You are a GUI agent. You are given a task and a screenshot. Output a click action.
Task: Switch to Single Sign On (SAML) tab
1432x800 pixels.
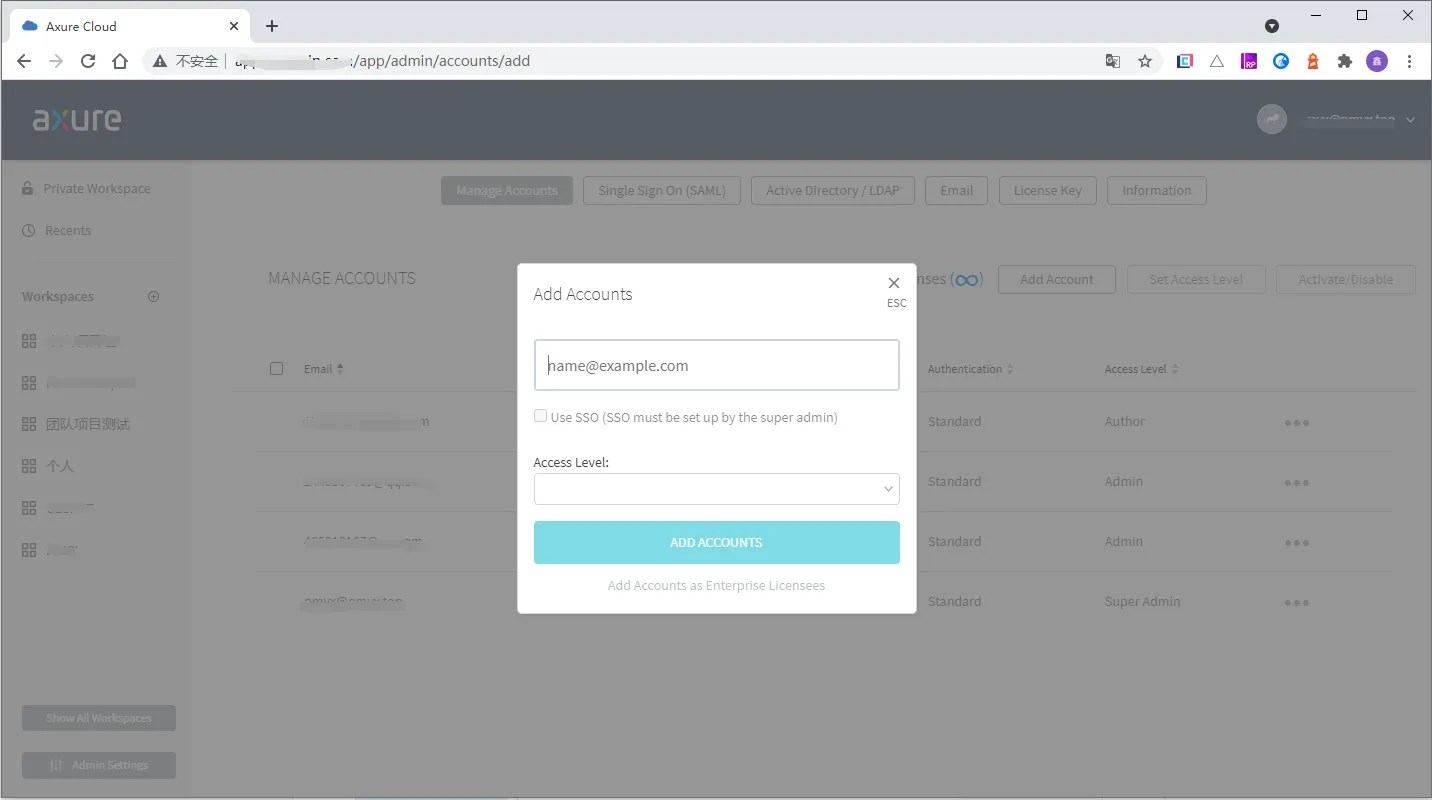[x=661, y=191]
